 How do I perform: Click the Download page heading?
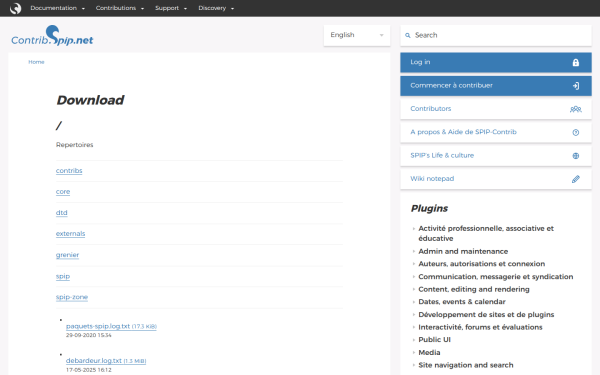click(90, 100)
